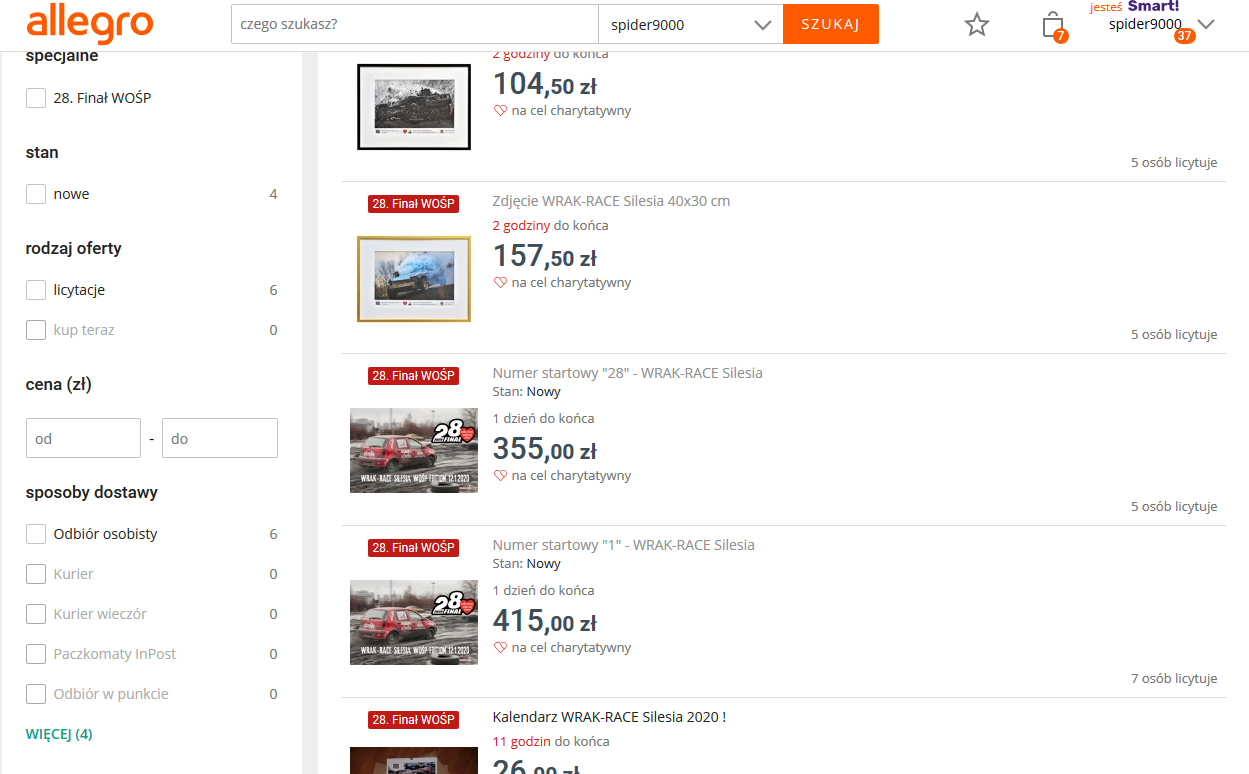1249x774 pixels.
Task: Open the favorites star icon
Action: 977,25
